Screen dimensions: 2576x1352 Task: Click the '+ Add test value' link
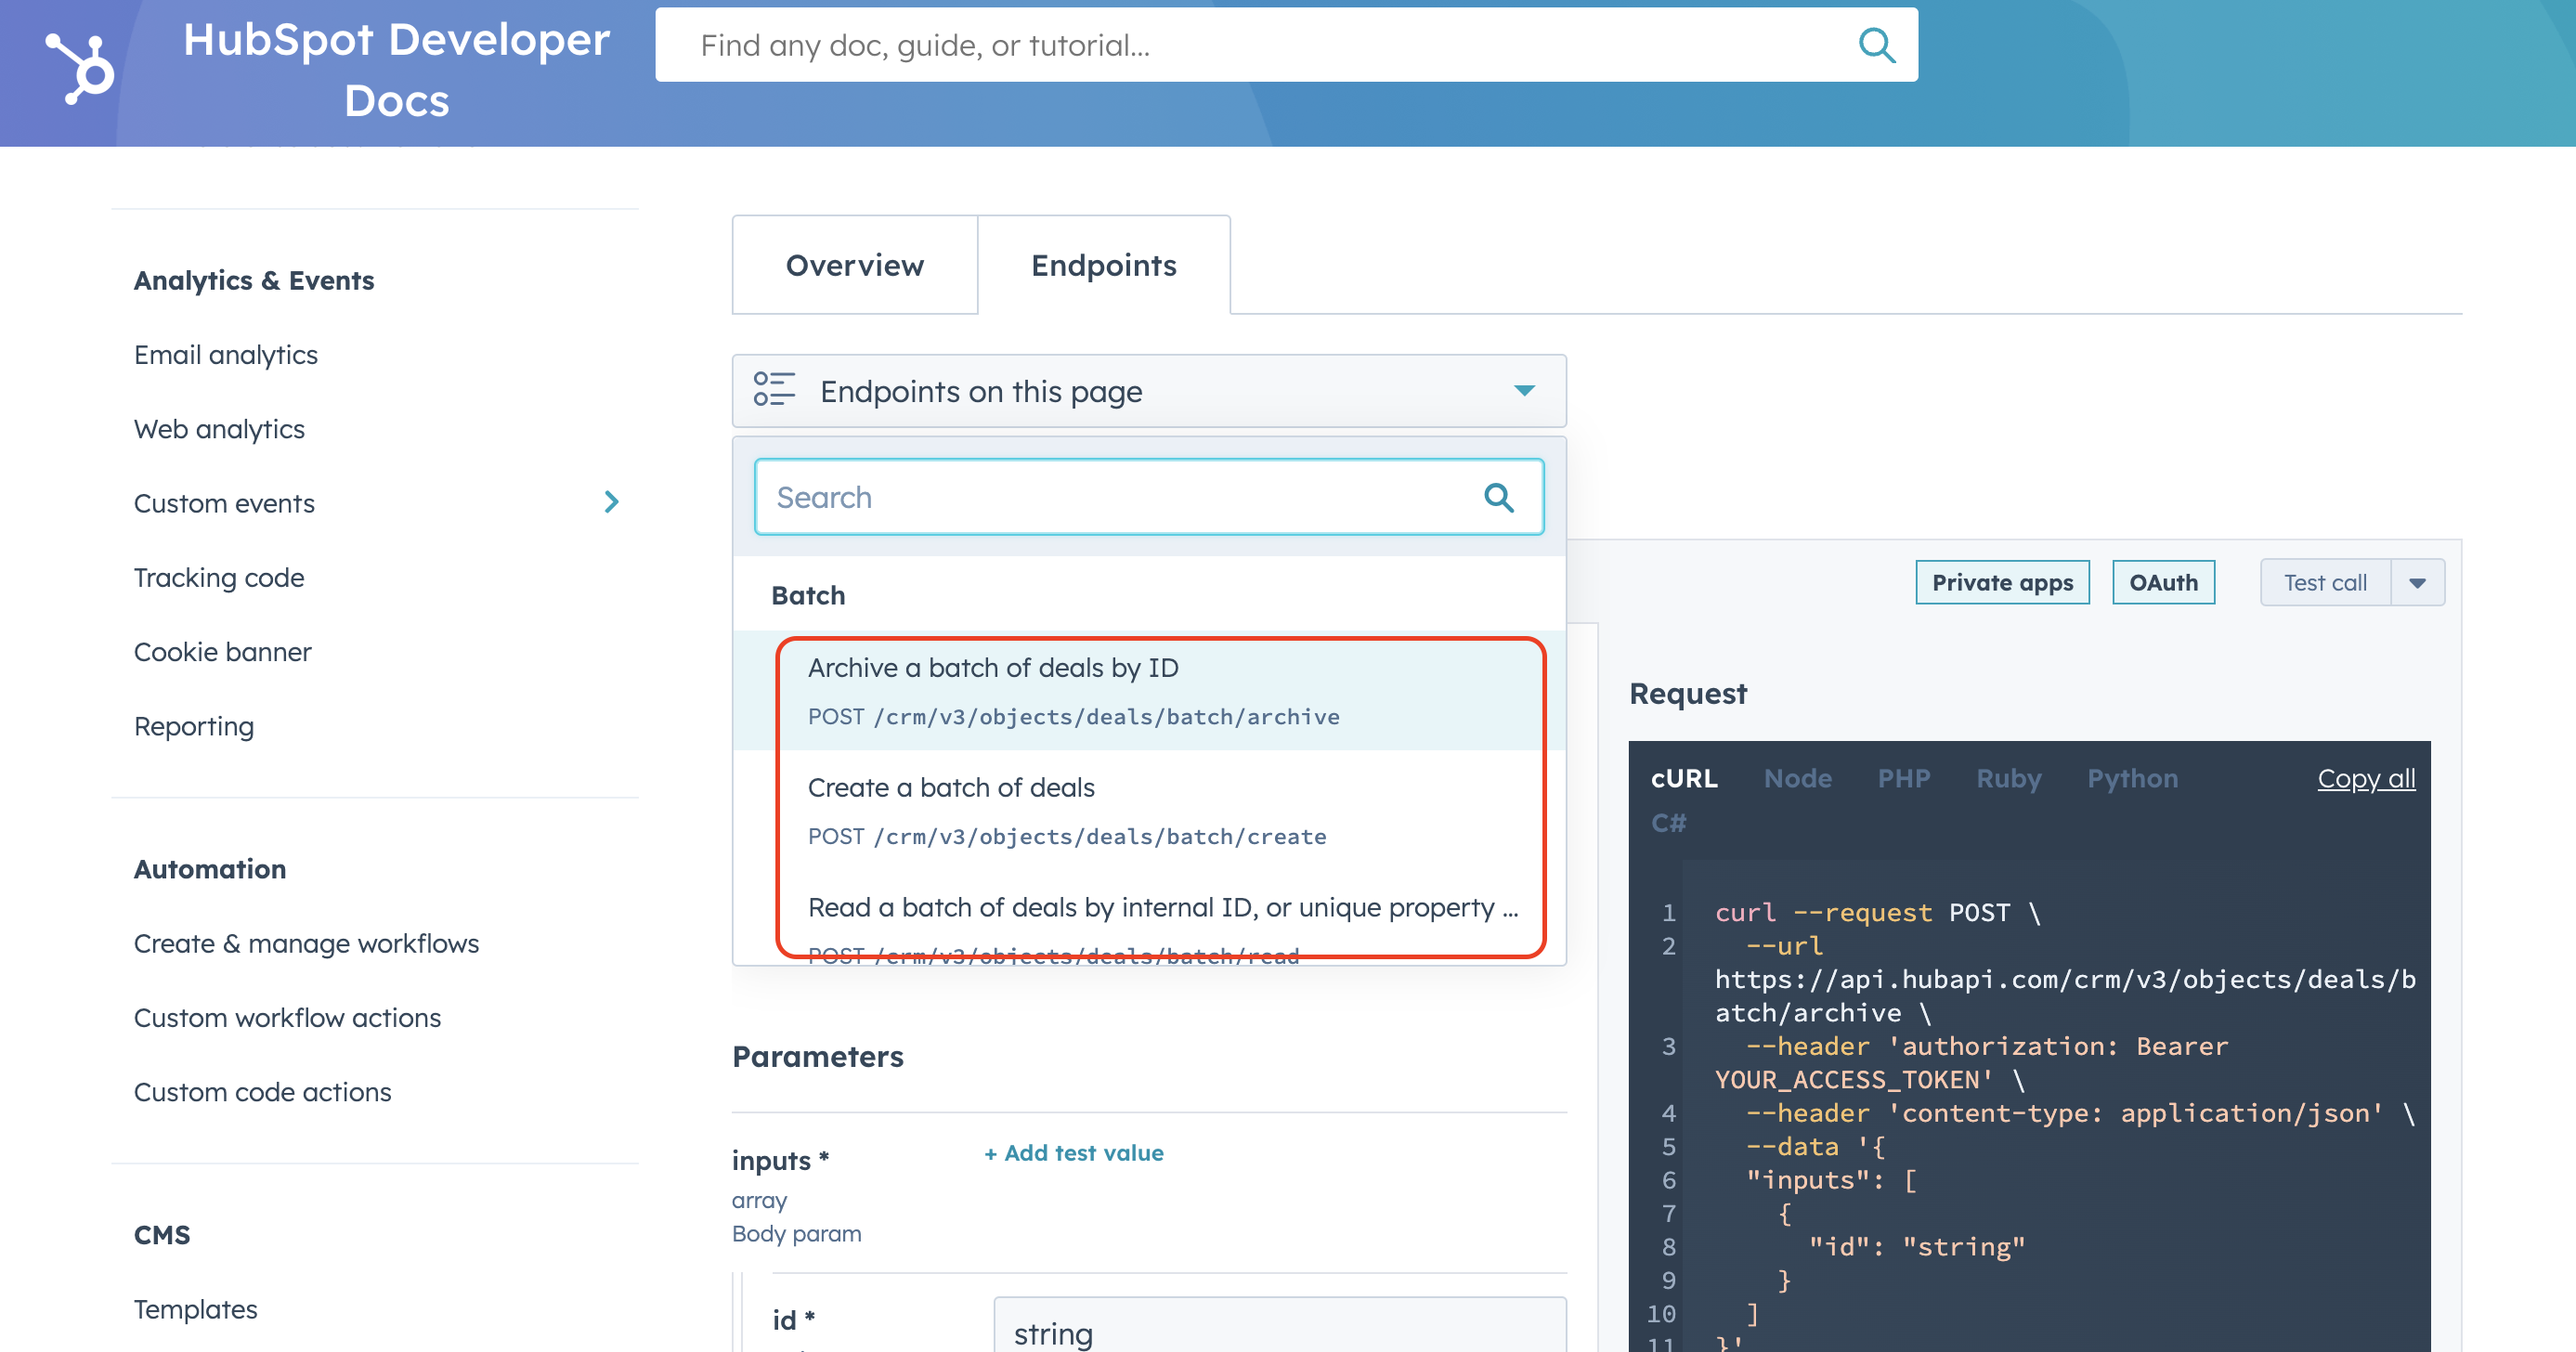click(x=1073, y=1153)
